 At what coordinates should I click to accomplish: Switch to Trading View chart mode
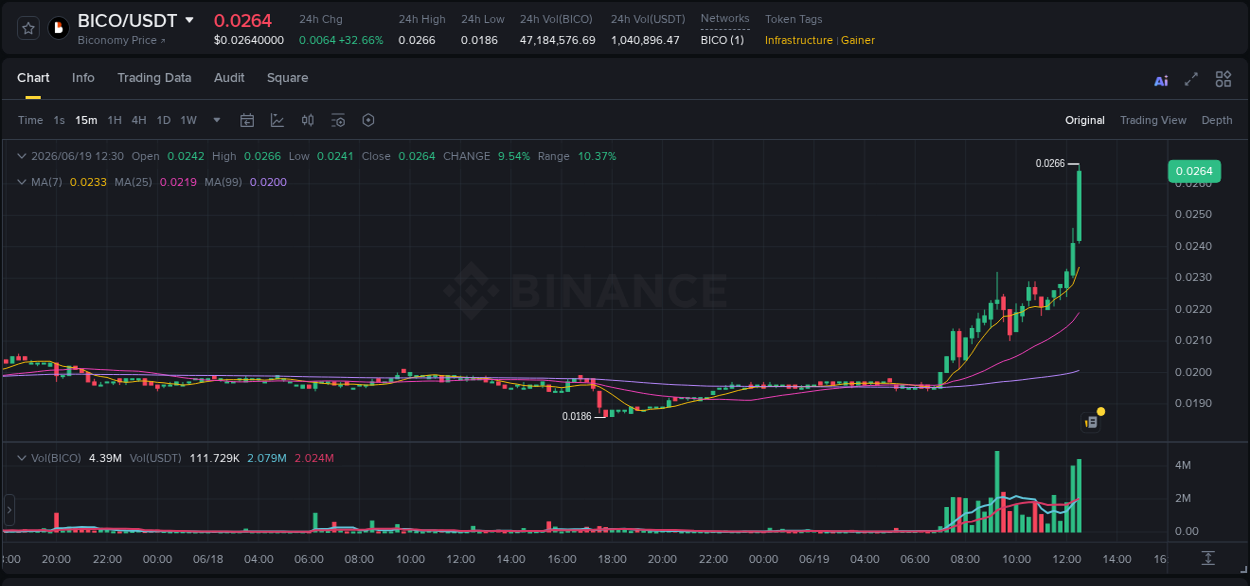1153,120
